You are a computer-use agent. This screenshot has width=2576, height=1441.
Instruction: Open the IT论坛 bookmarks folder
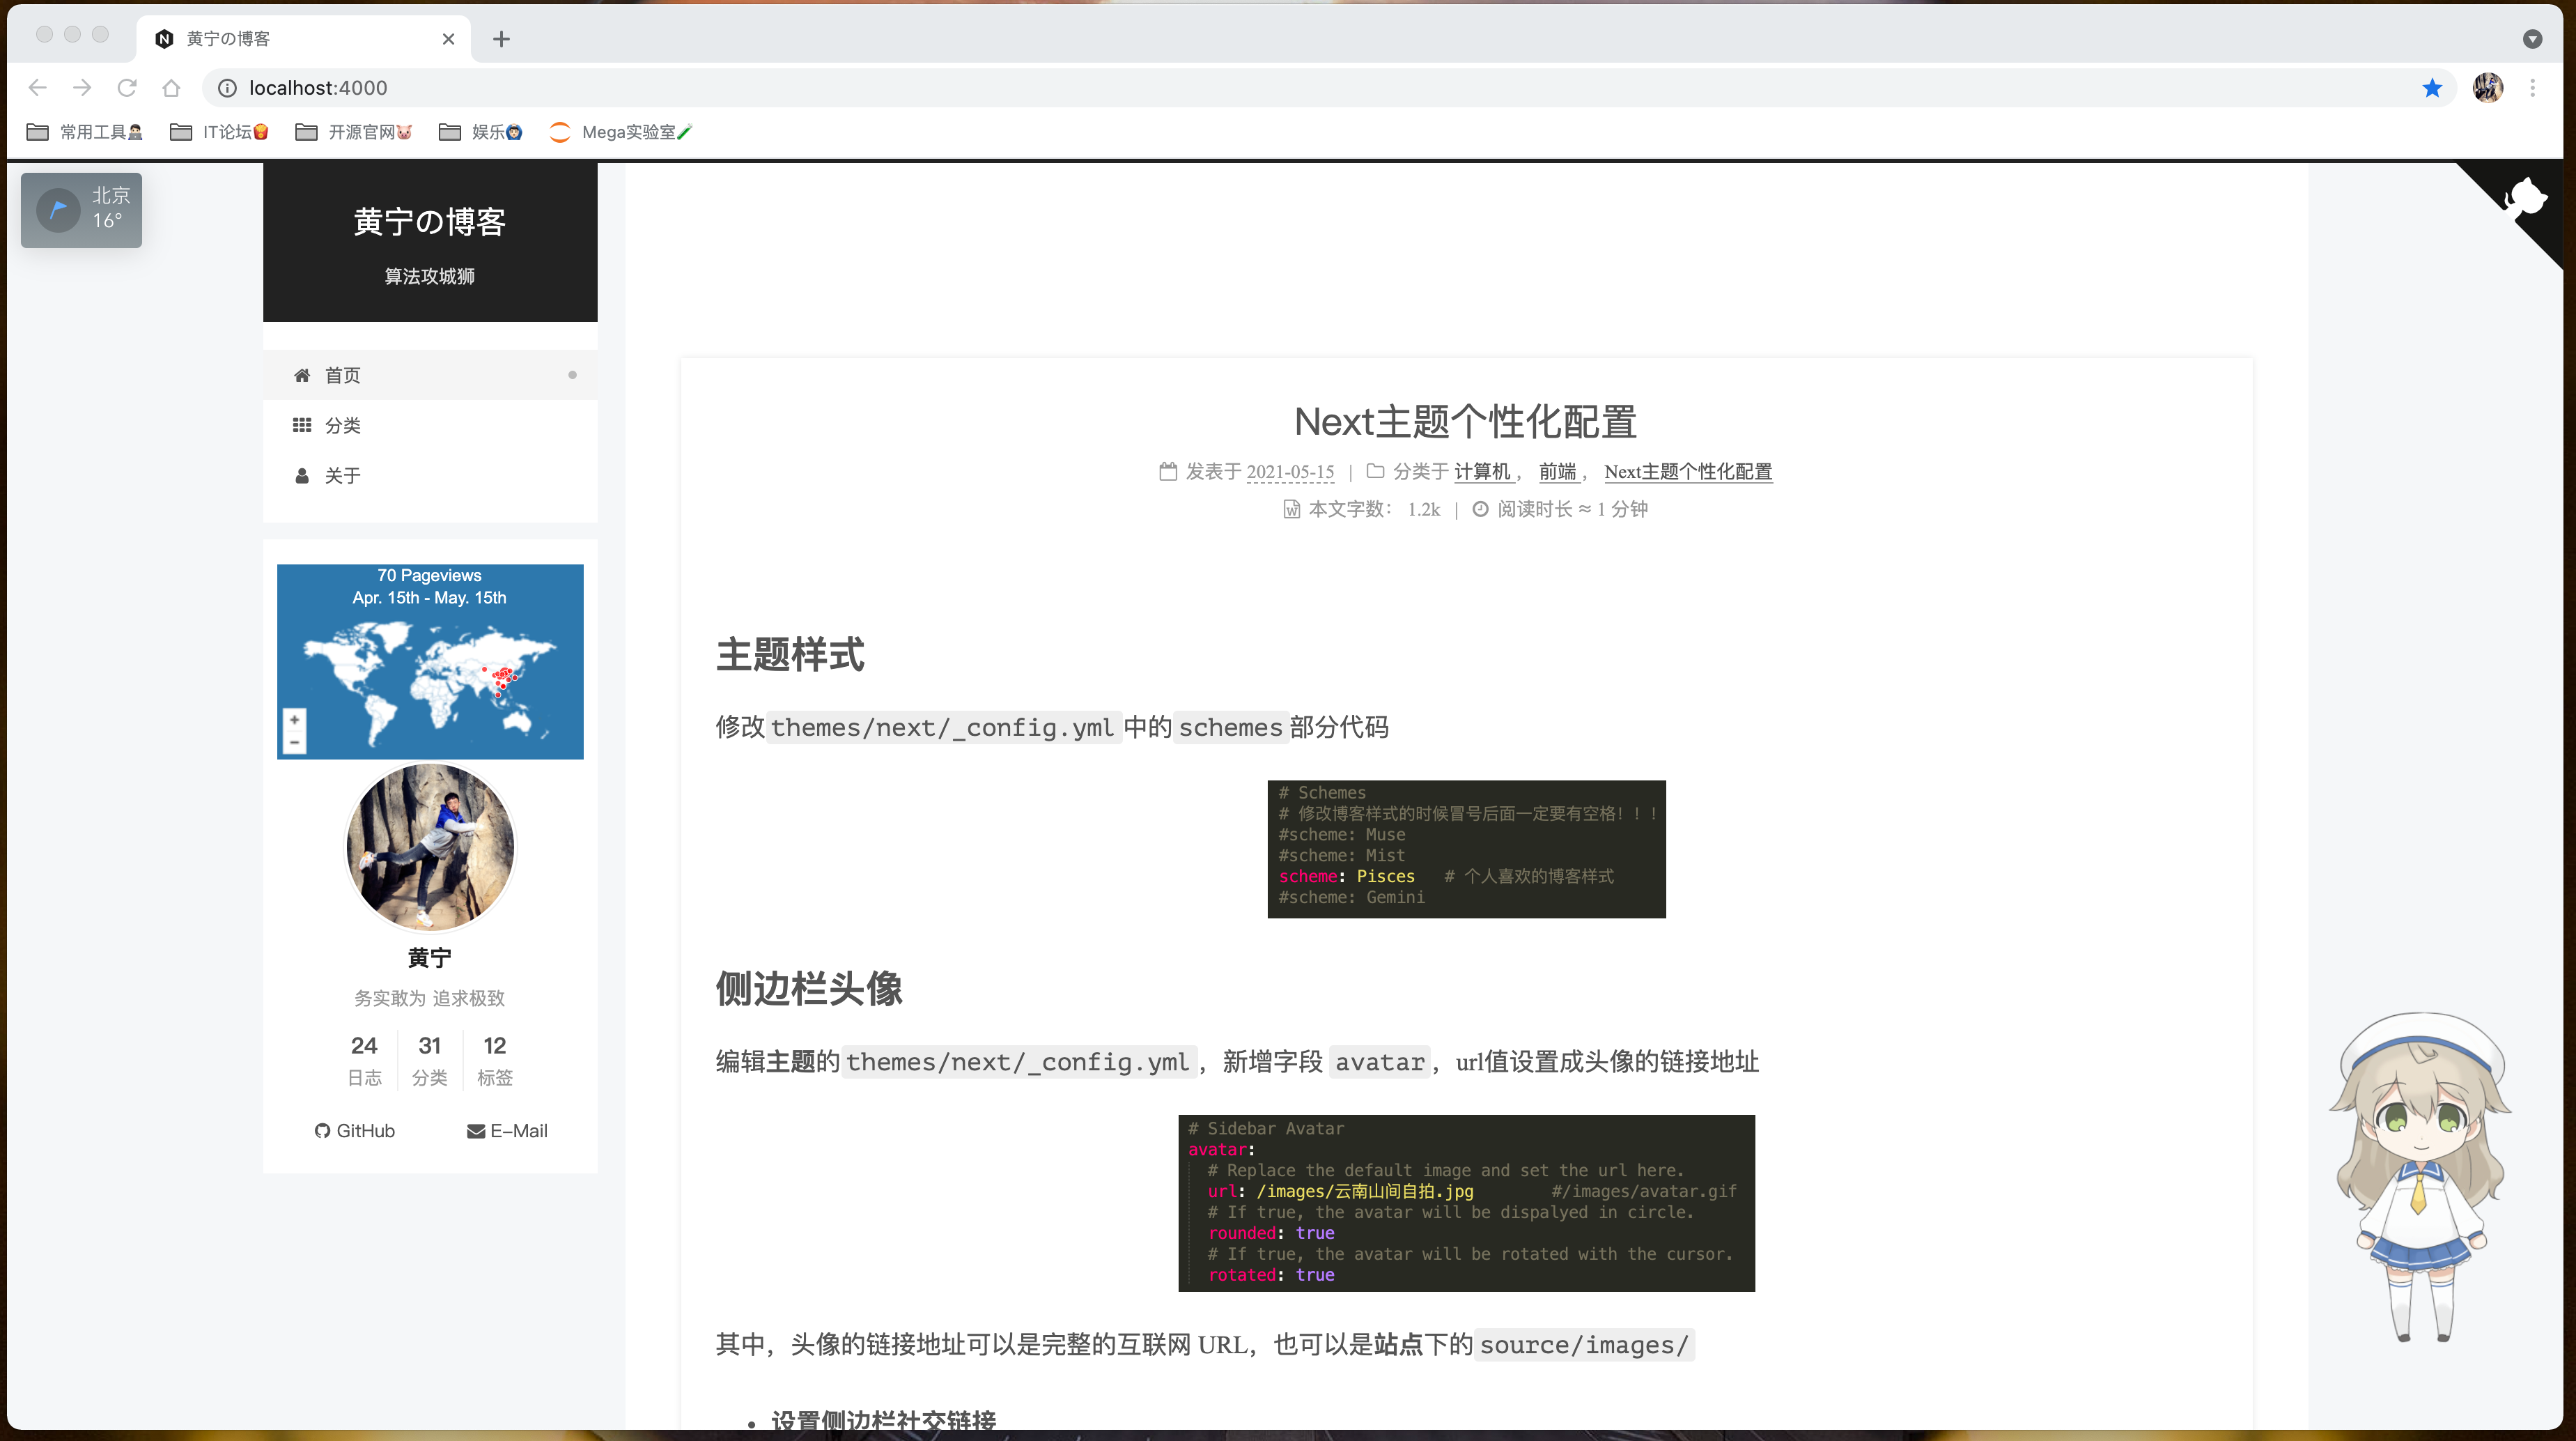(x=219, y=132)
